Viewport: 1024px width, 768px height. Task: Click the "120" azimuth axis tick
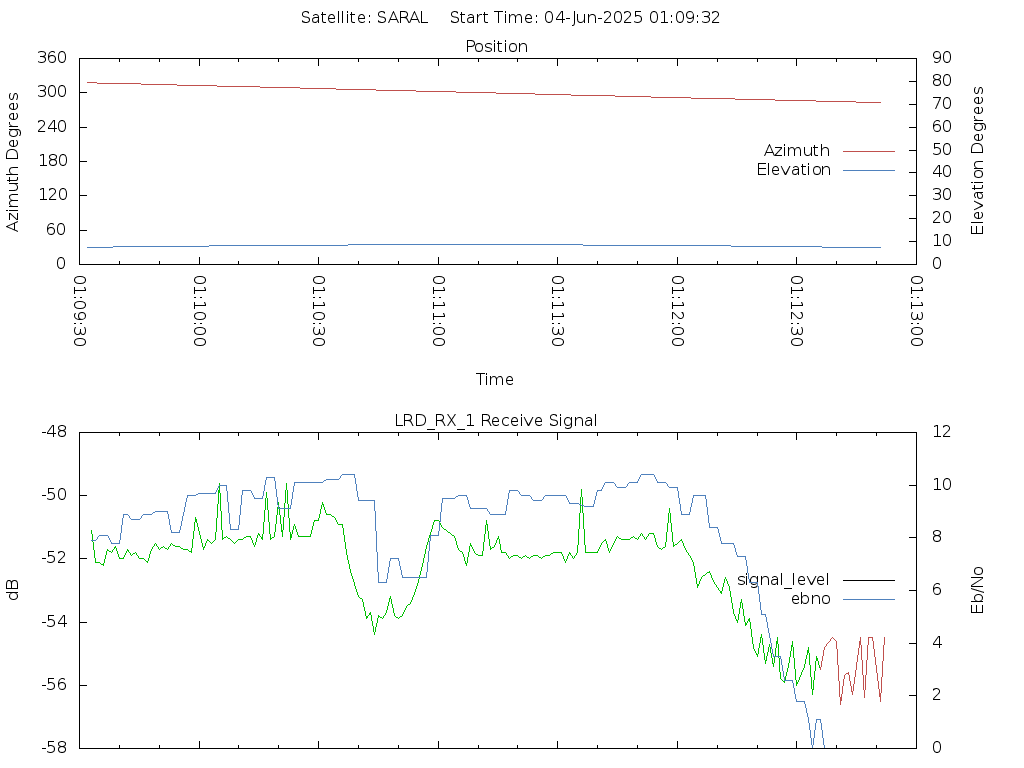52,195
